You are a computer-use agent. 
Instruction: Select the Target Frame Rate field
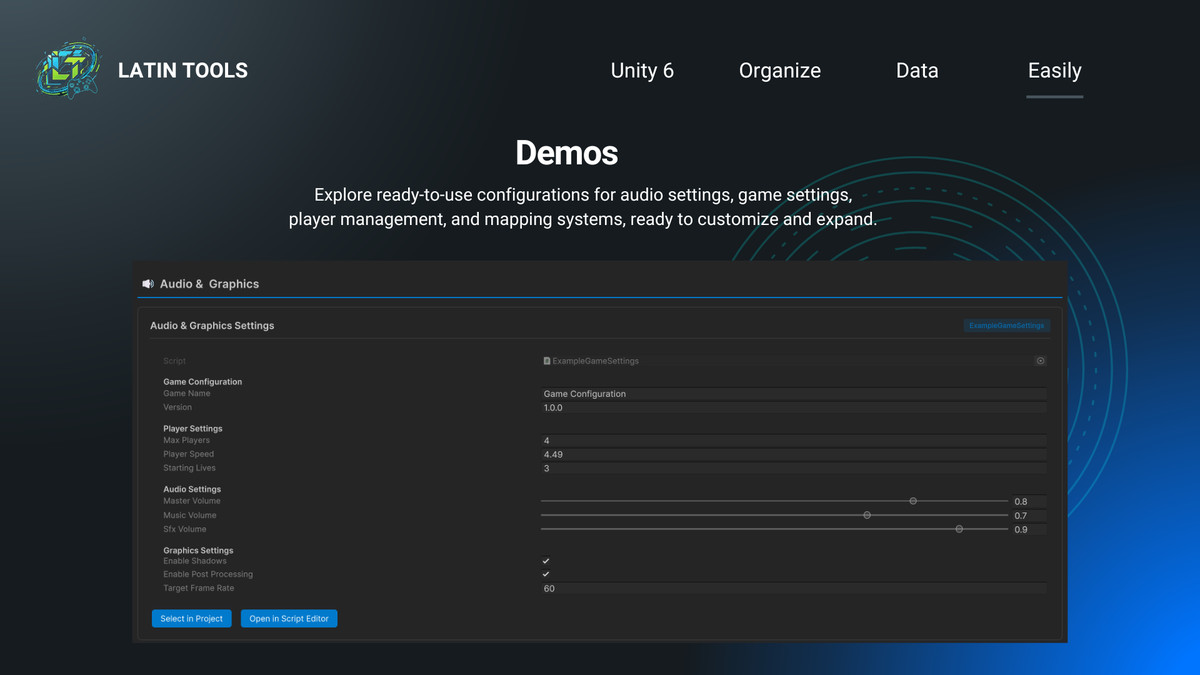coord(793,589)
